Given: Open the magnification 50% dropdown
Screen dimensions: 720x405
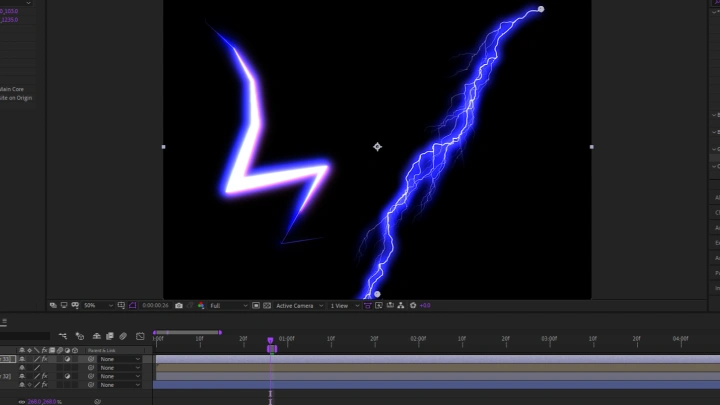Looking at the screenshot, I should (92, 305).
